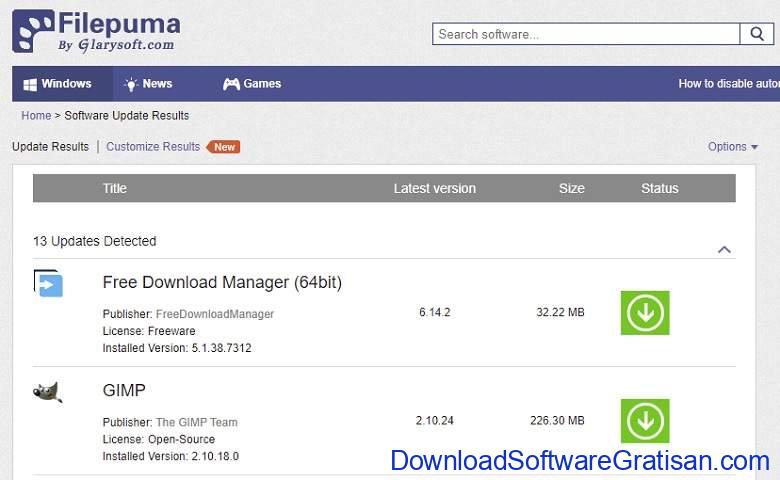780x480 pixels.
Task: Select the Update Results tab
Action: (x=50, y=147)
